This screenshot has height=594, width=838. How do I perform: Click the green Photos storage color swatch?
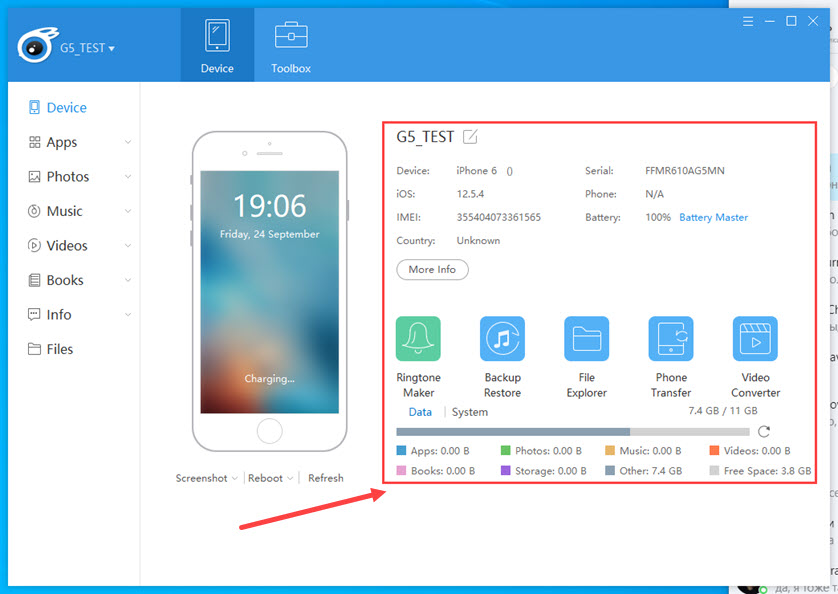506,450
